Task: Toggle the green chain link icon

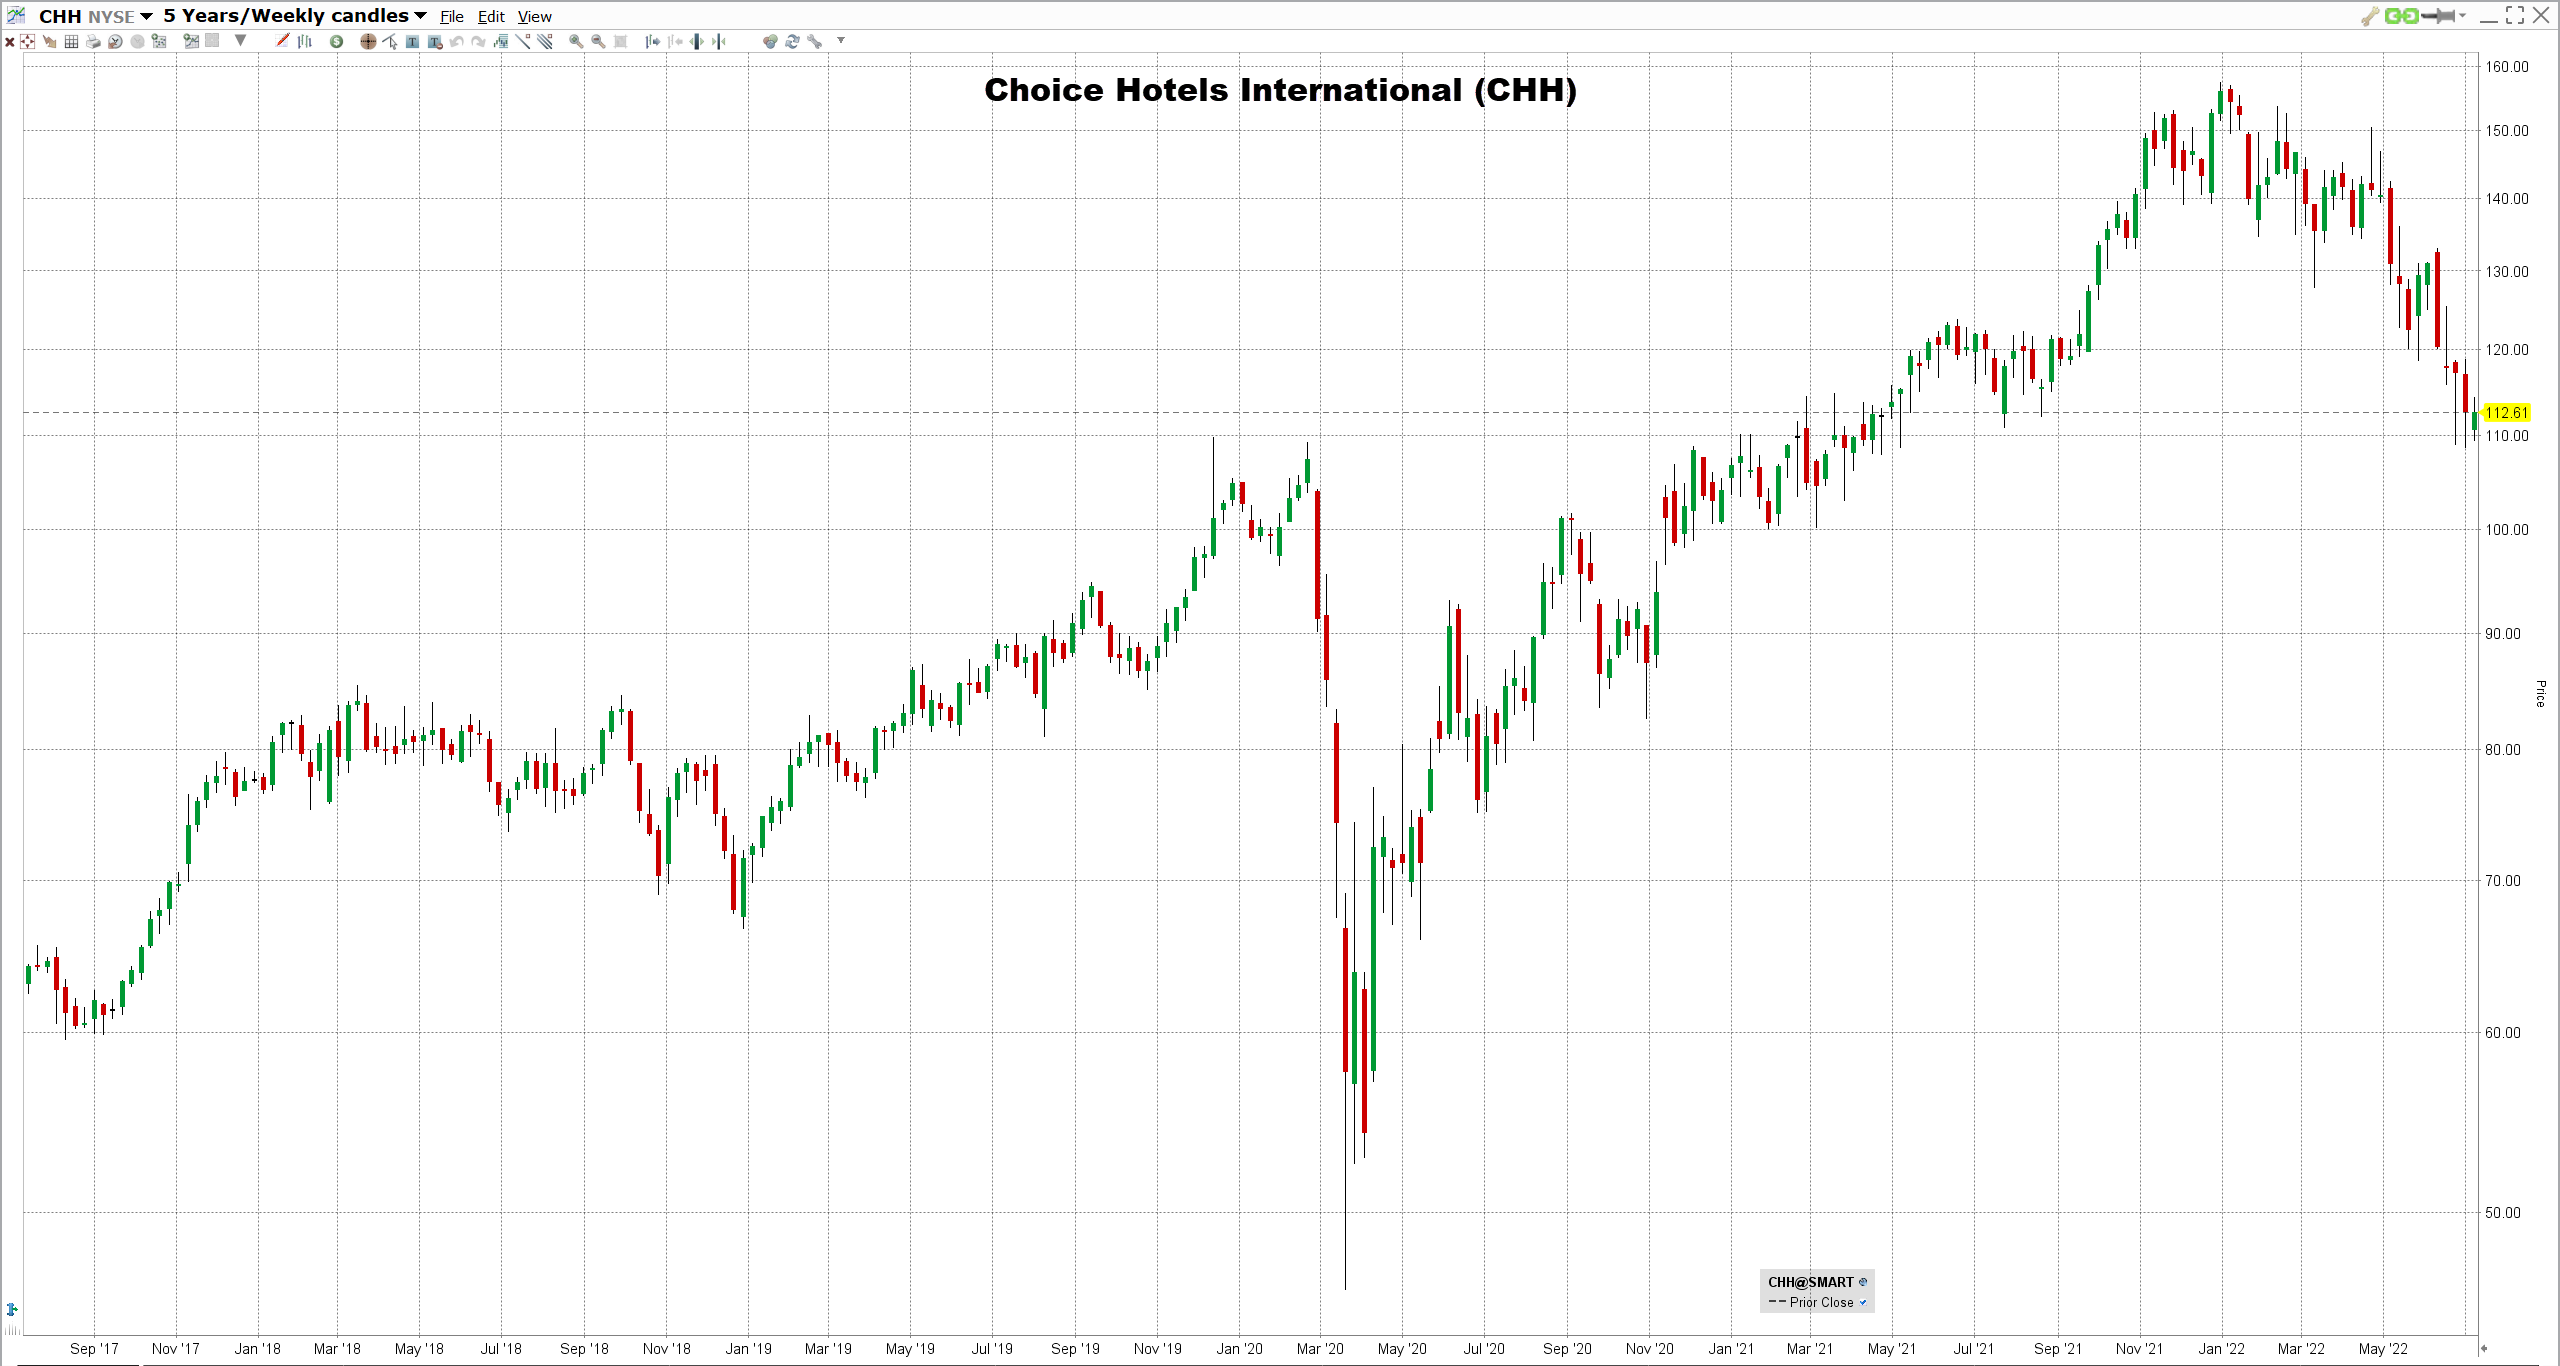Action: click(2401, 16)
